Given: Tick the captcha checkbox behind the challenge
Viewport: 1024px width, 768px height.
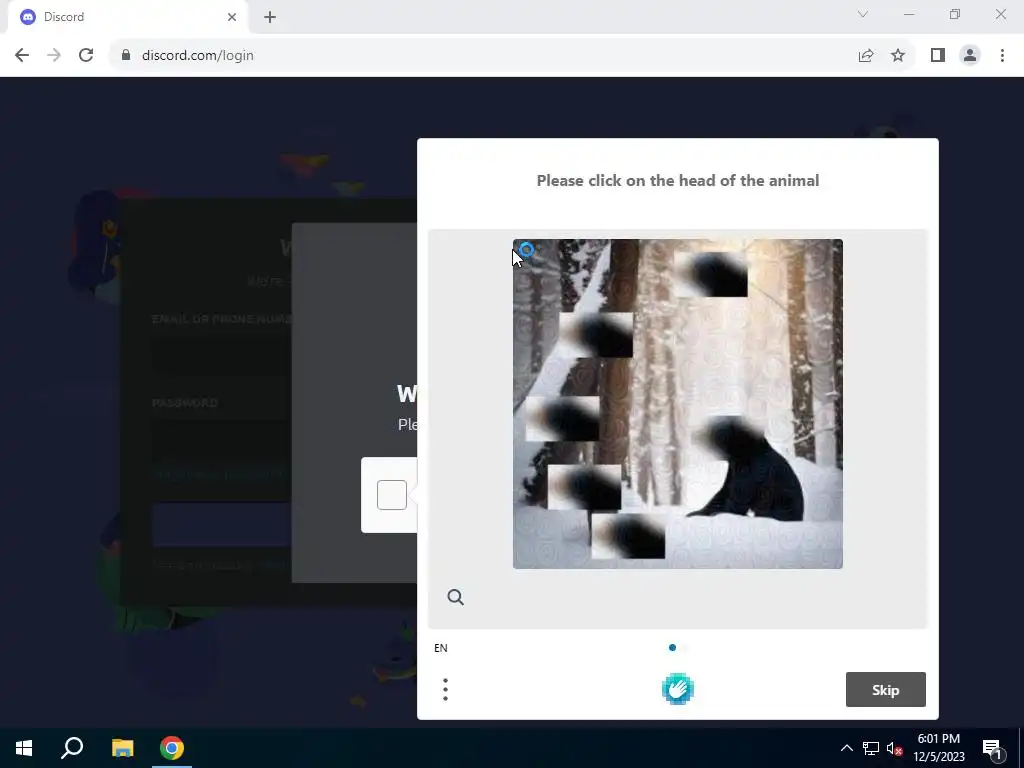Looking at the screenshot, I should click(x=392, y=495).
